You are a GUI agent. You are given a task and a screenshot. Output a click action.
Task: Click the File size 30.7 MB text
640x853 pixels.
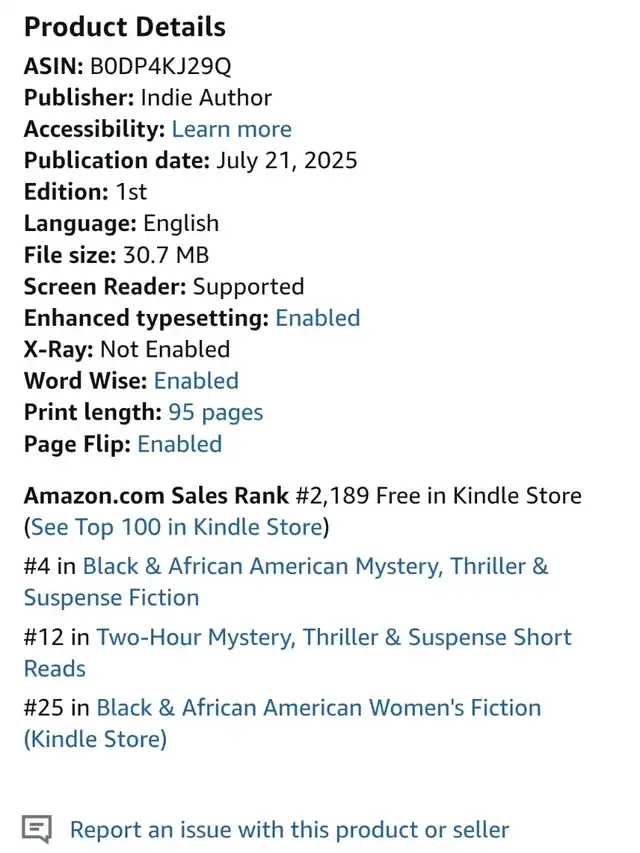point(116,255)
